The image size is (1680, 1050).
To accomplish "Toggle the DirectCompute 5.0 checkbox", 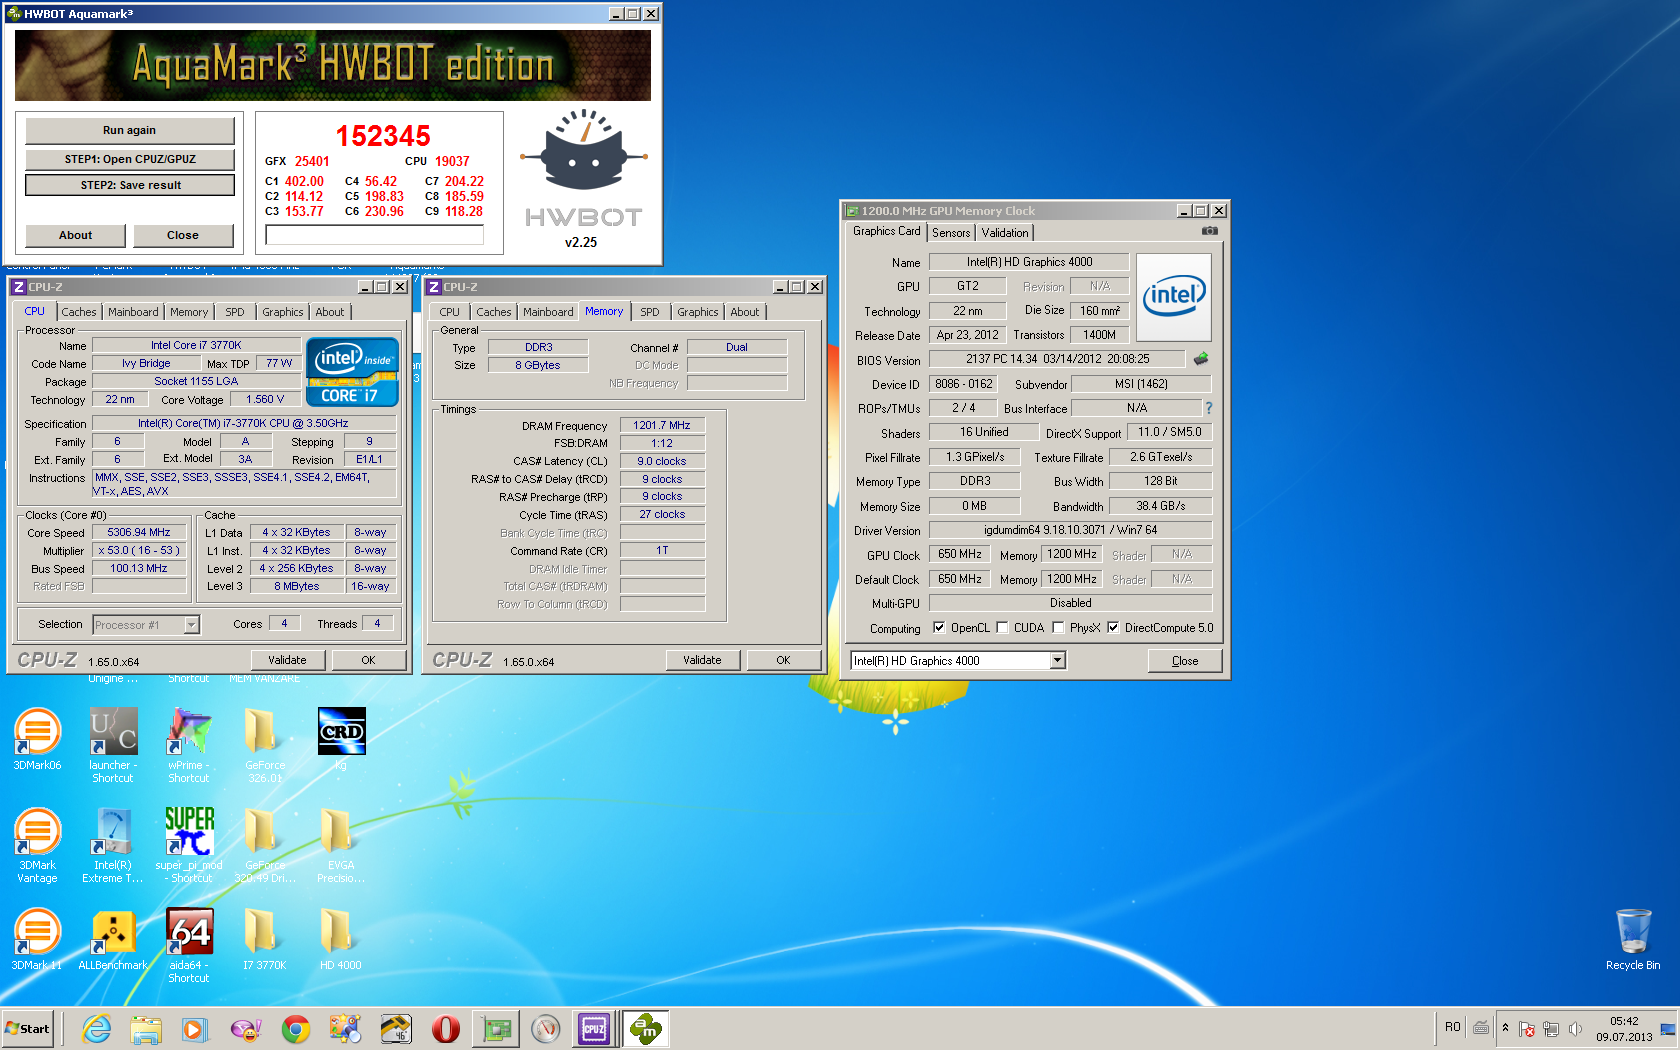I will (x=1113, y=628).
